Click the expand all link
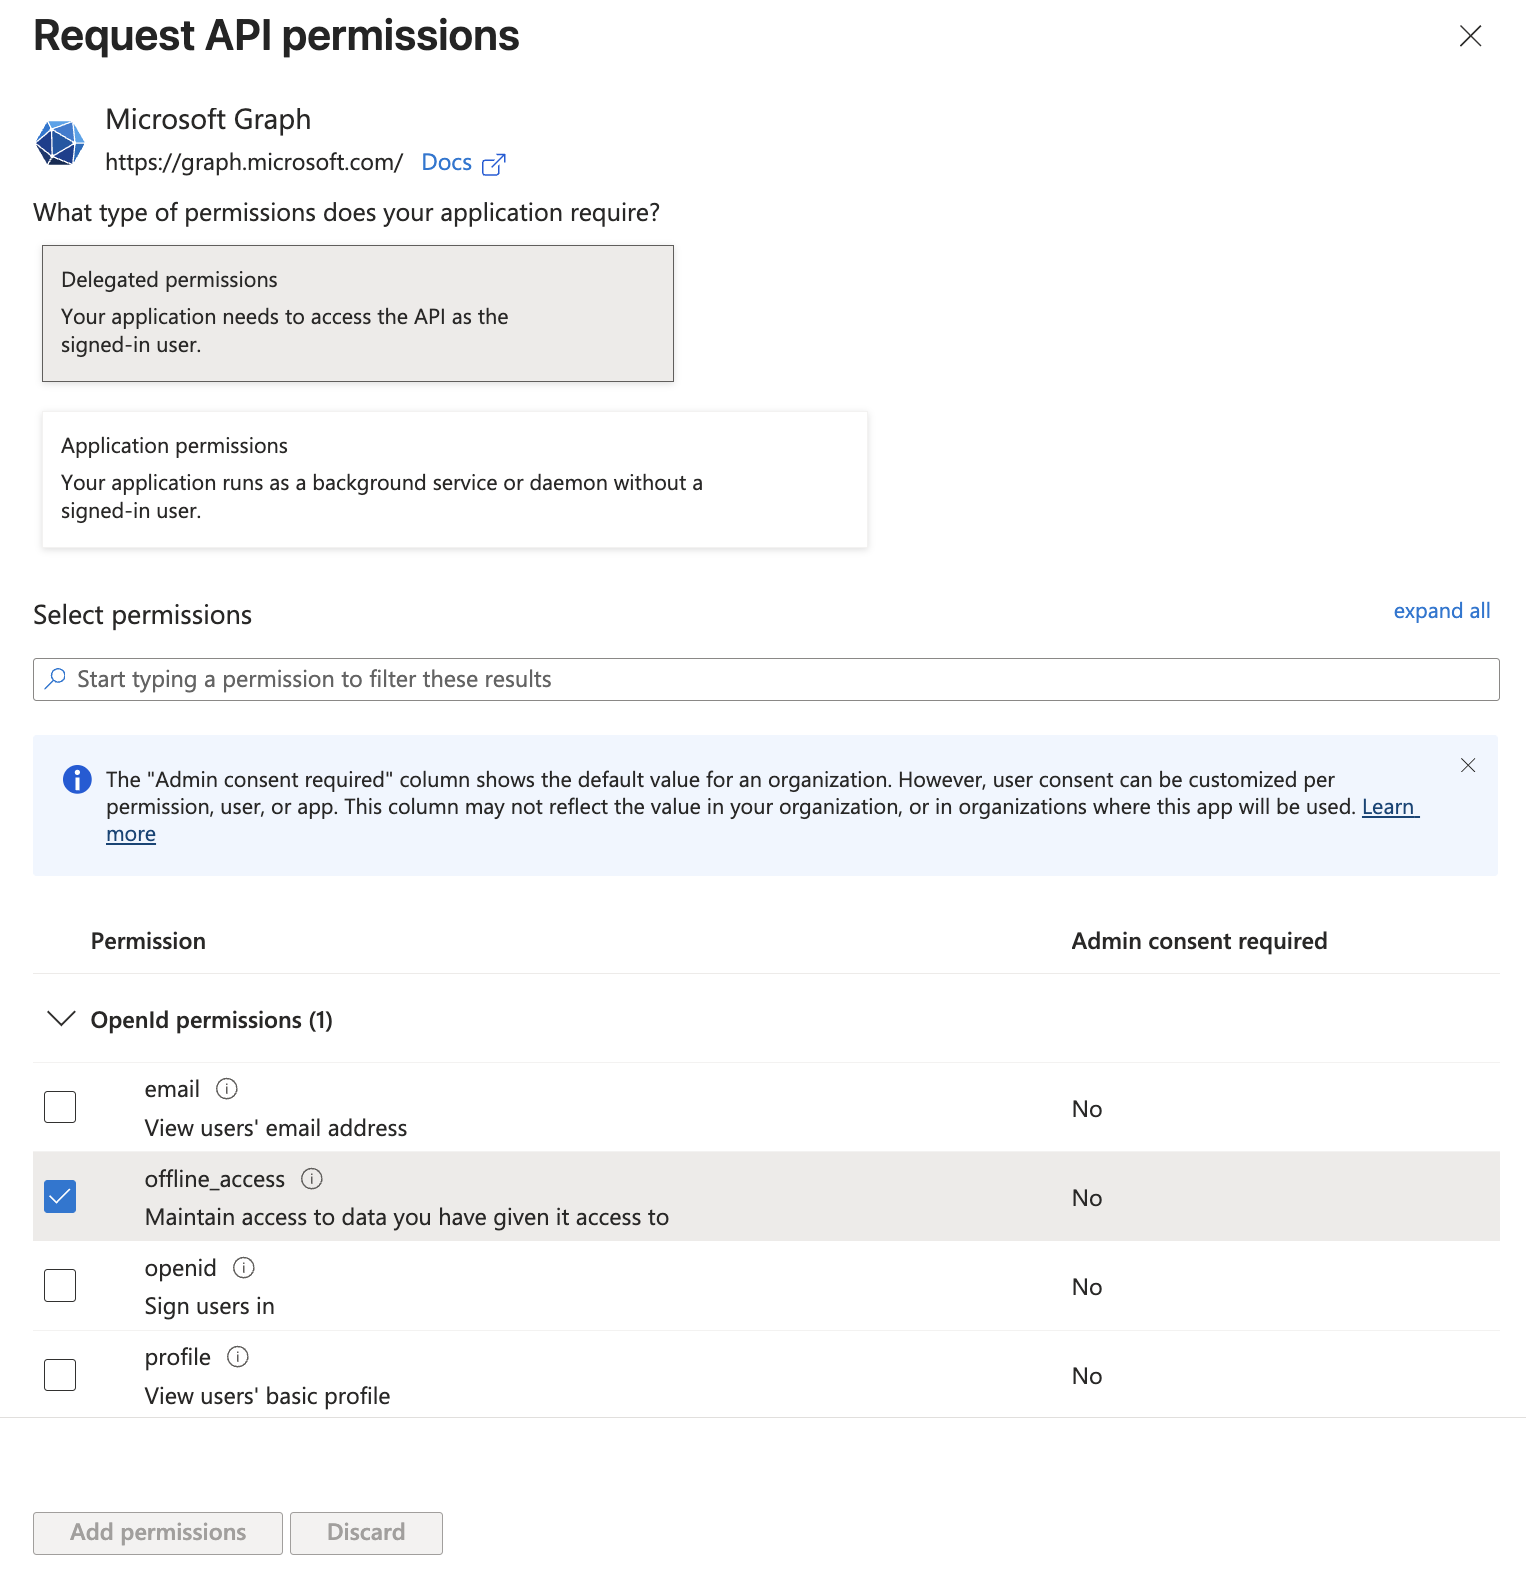The width and height of the screenshot is (1526, 1574). [1441, 610]
